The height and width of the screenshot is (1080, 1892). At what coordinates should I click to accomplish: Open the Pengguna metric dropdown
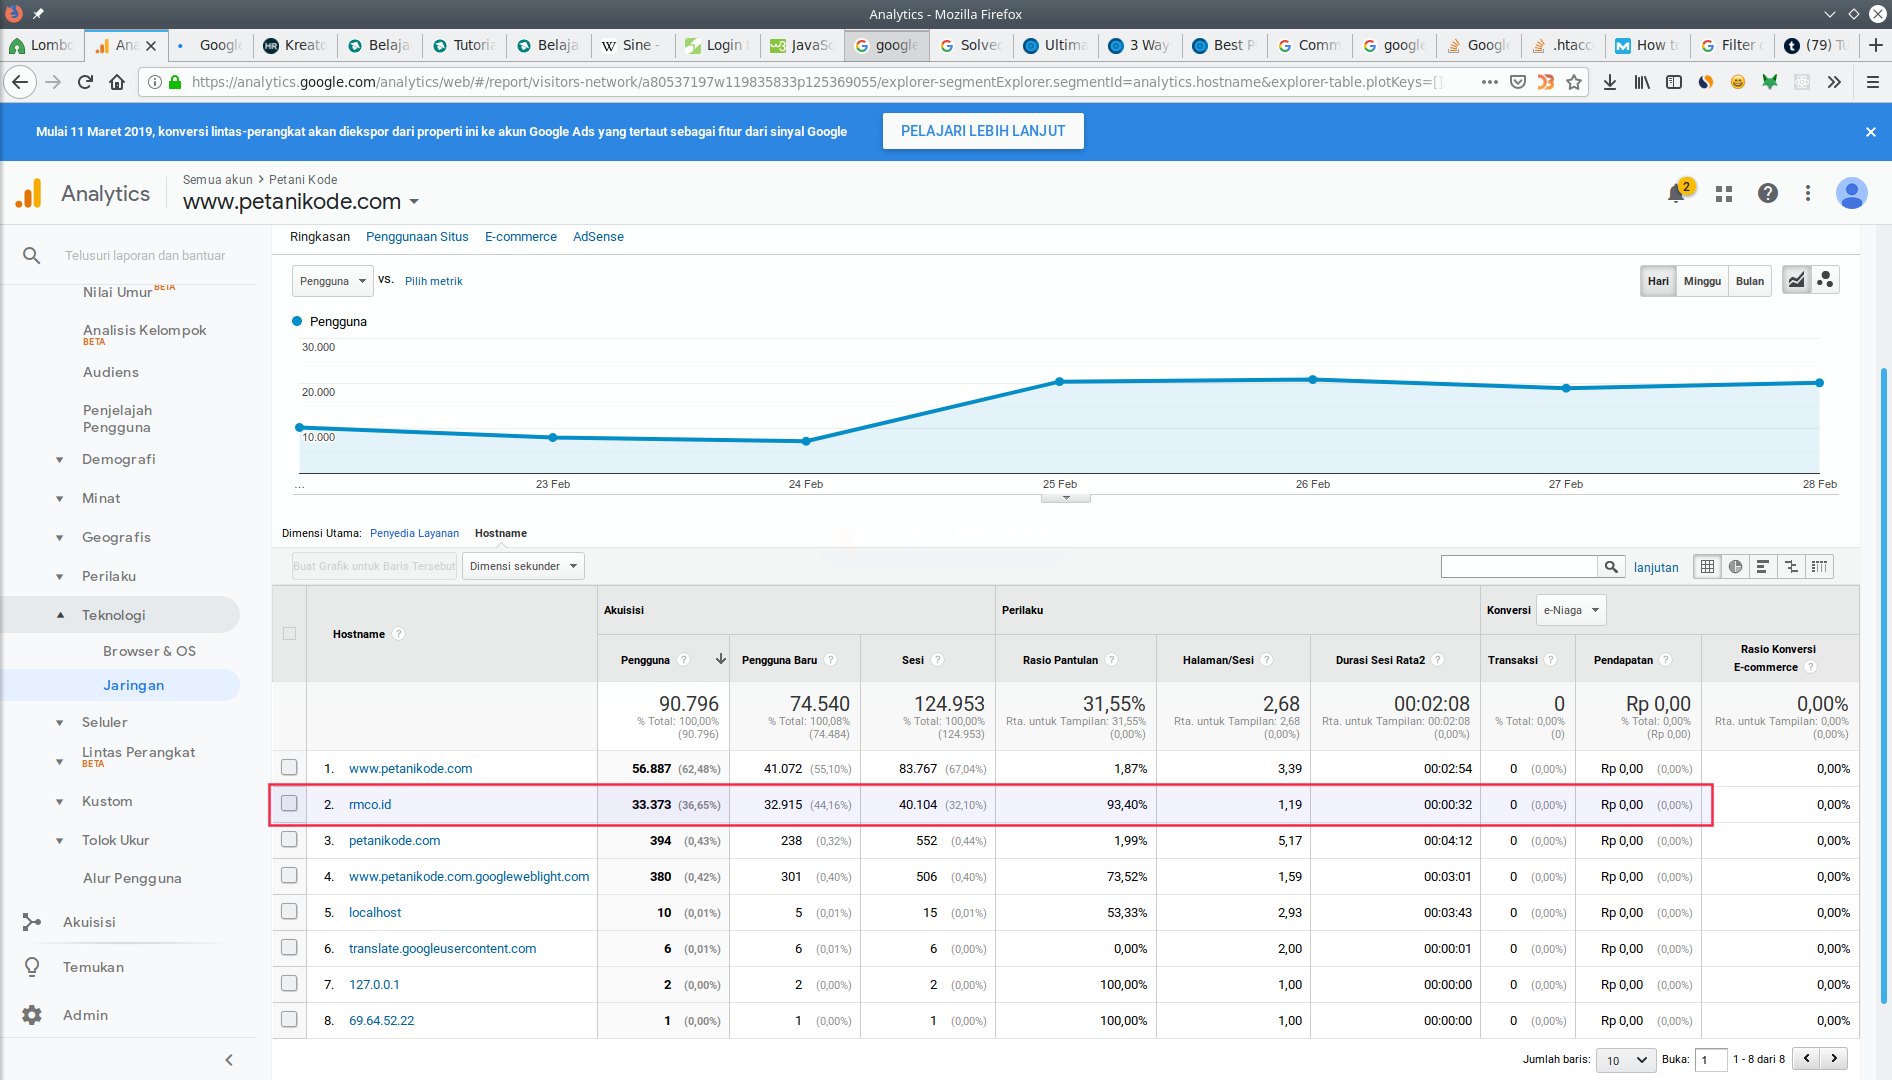click(x=332, y=281)
